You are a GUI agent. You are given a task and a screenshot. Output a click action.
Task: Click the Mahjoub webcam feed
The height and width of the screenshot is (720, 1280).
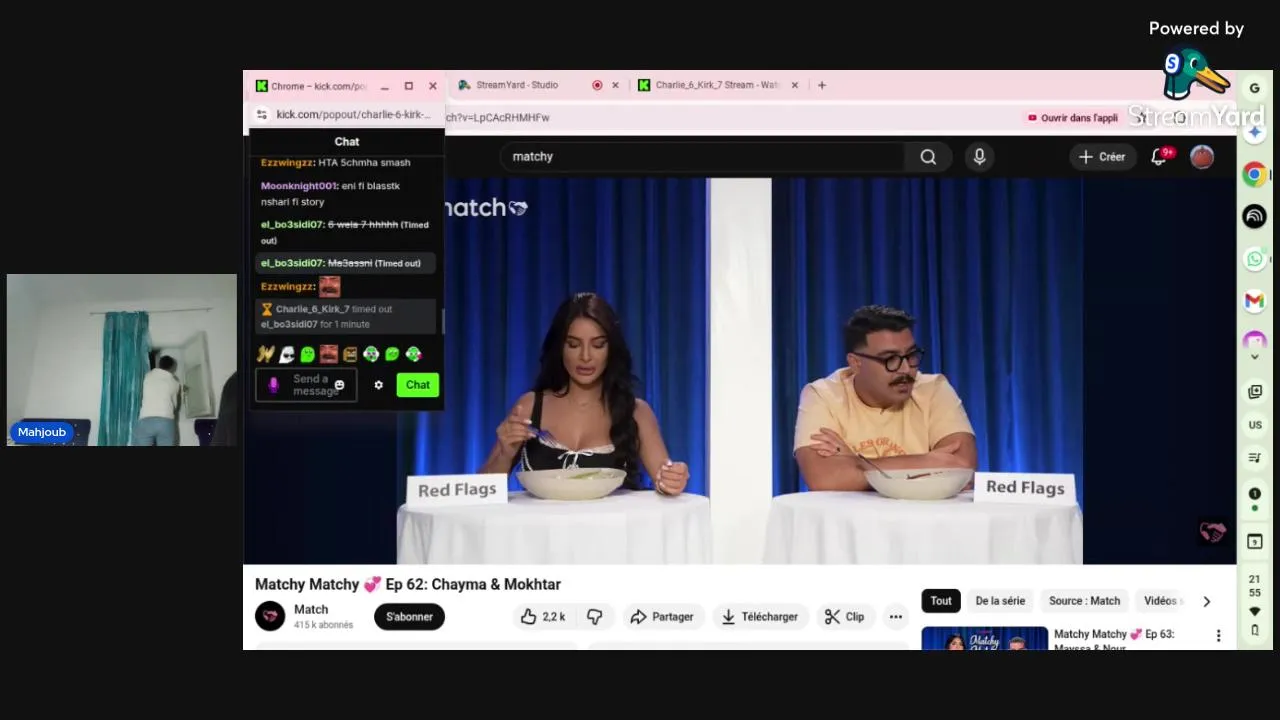pyautogui.click(x=122, y=360)
